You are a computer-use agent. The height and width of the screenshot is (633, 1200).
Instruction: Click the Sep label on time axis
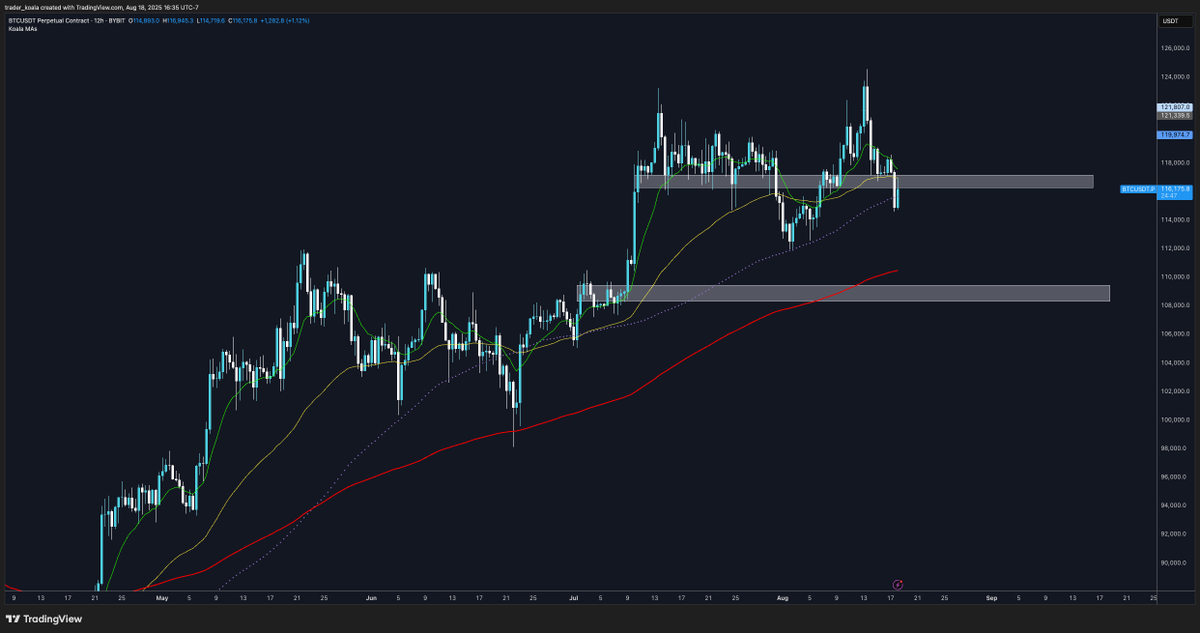click(991, 598)
